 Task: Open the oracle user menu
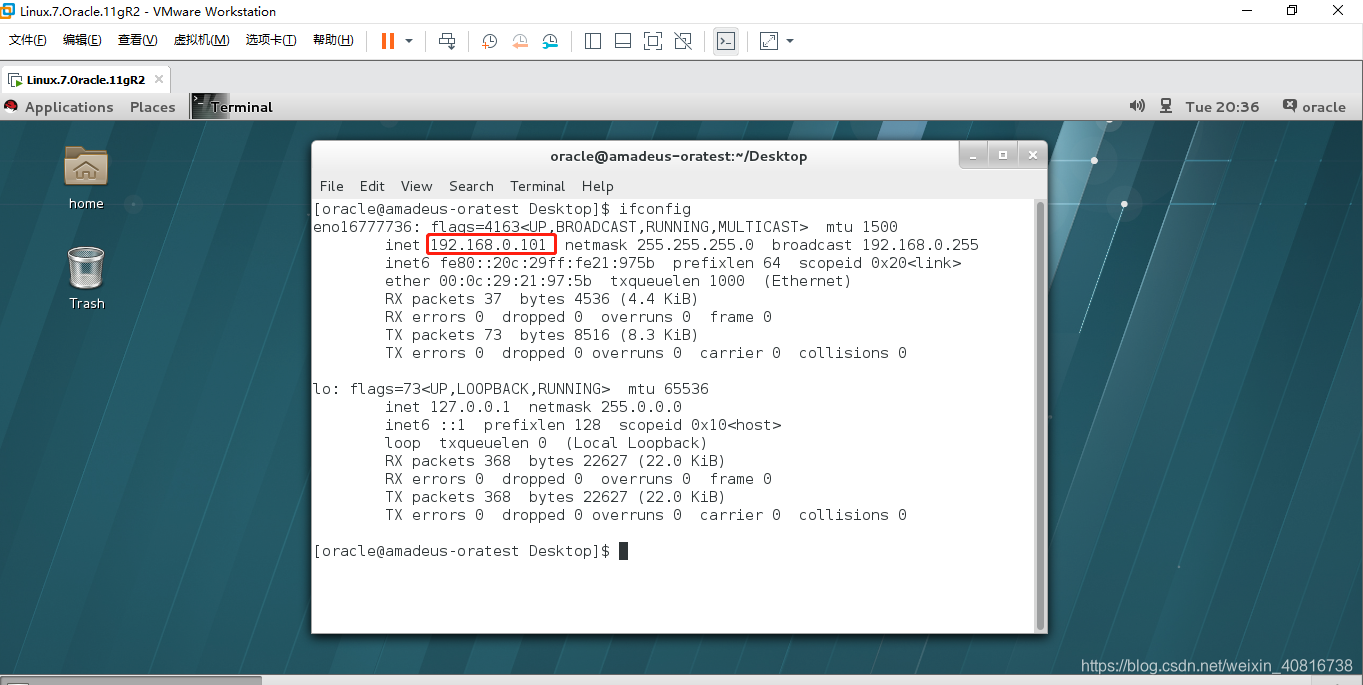point(1315,107)
